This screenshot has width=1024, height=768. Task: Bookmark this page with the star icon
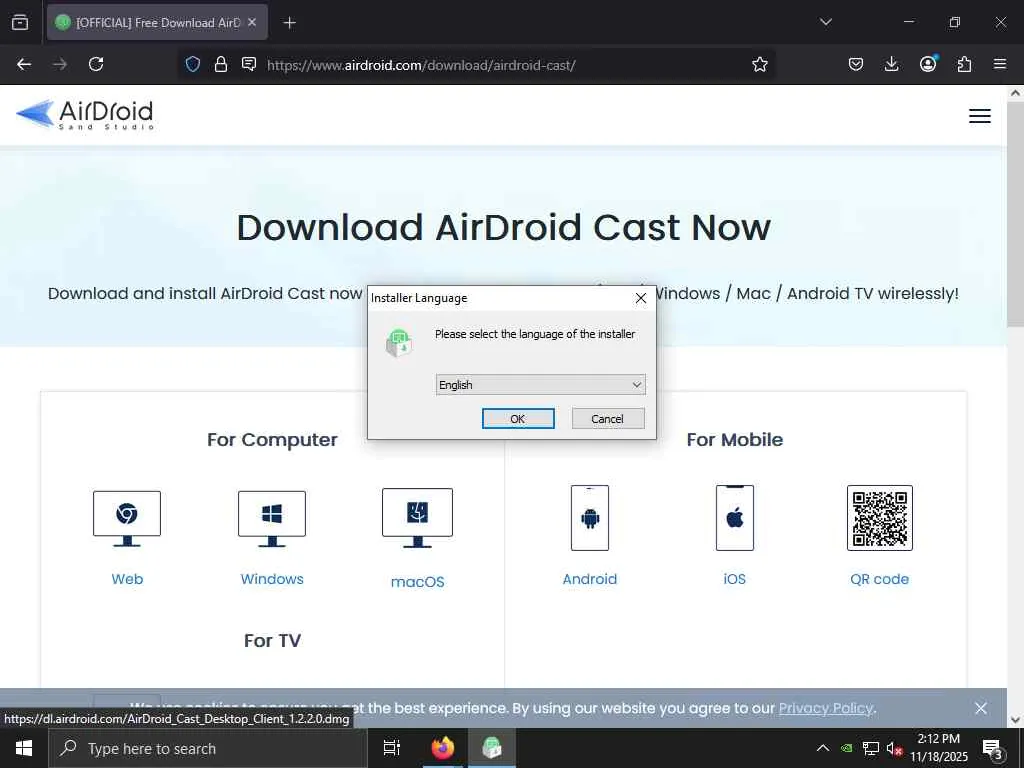coord(760,64)
